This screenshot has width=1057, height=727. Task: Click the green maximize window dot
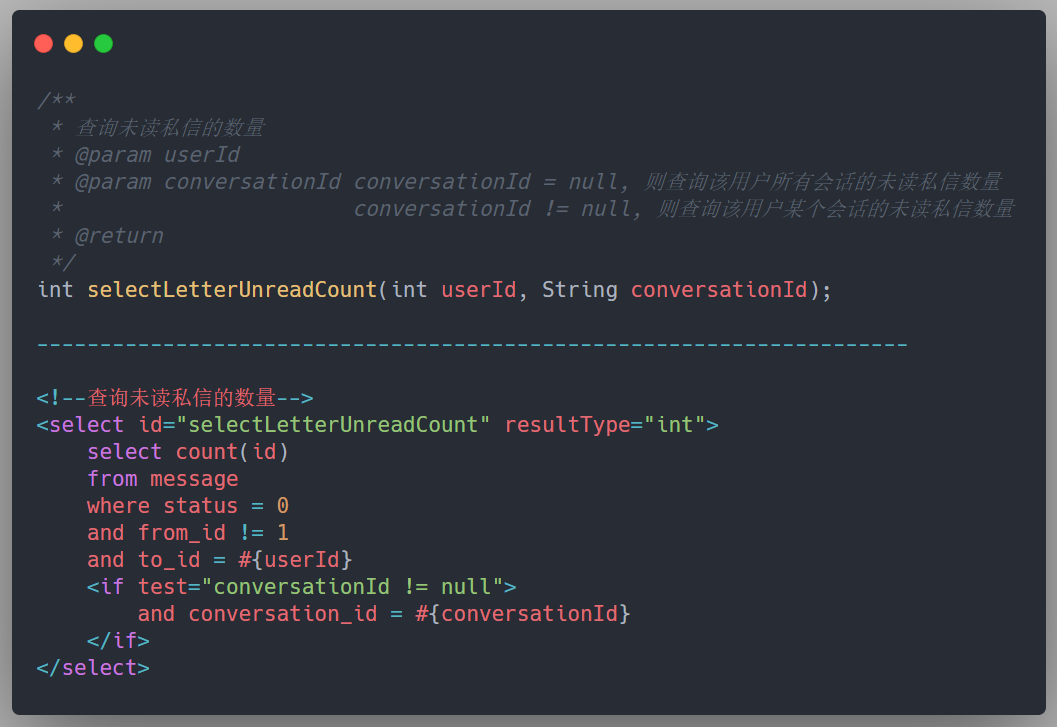tap(103, 44)
